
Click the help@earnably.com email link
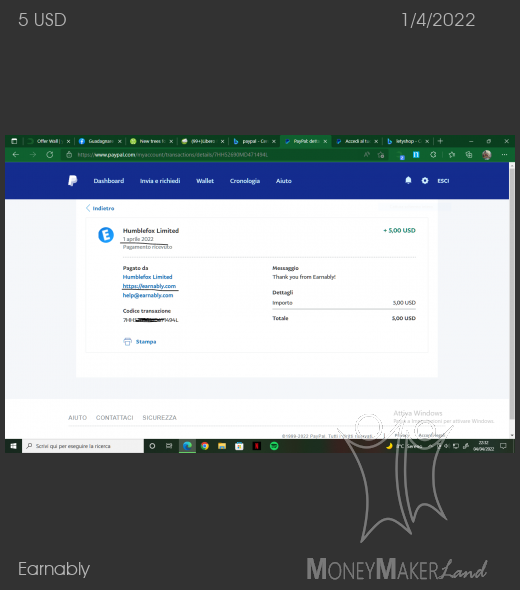click(x=148, y=295)
